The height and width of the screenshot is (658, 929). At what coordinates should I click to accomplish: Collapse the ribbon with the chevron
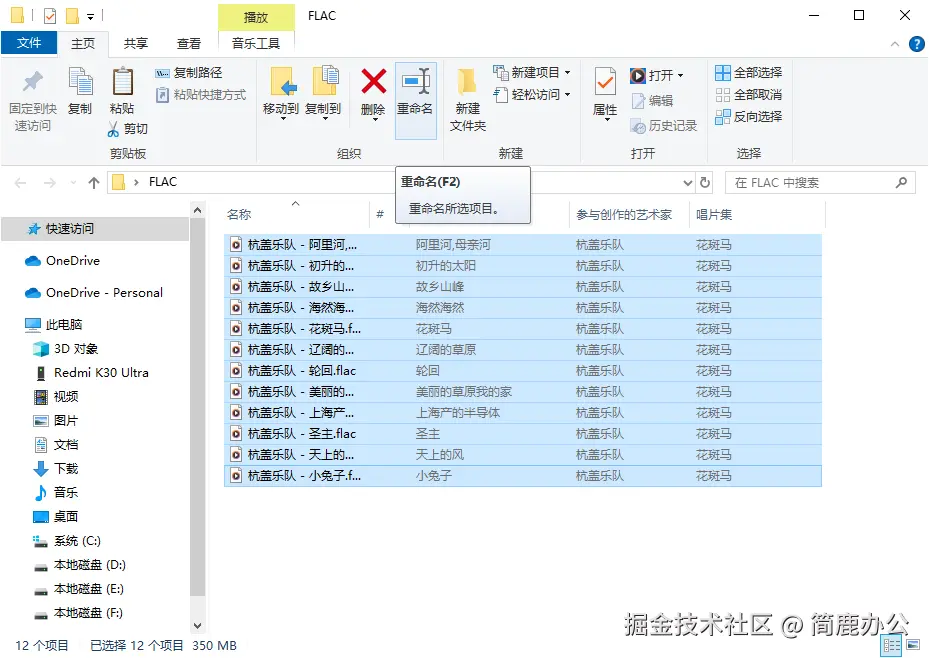point(895,44)
